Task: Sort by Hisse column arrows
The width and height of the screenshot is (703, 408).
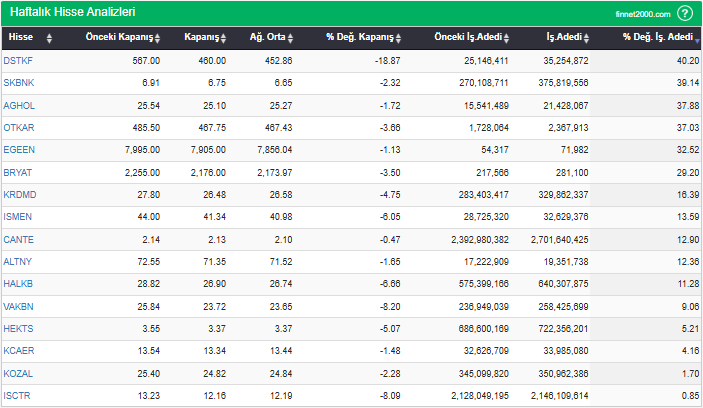Action: (x=50, y=38)
